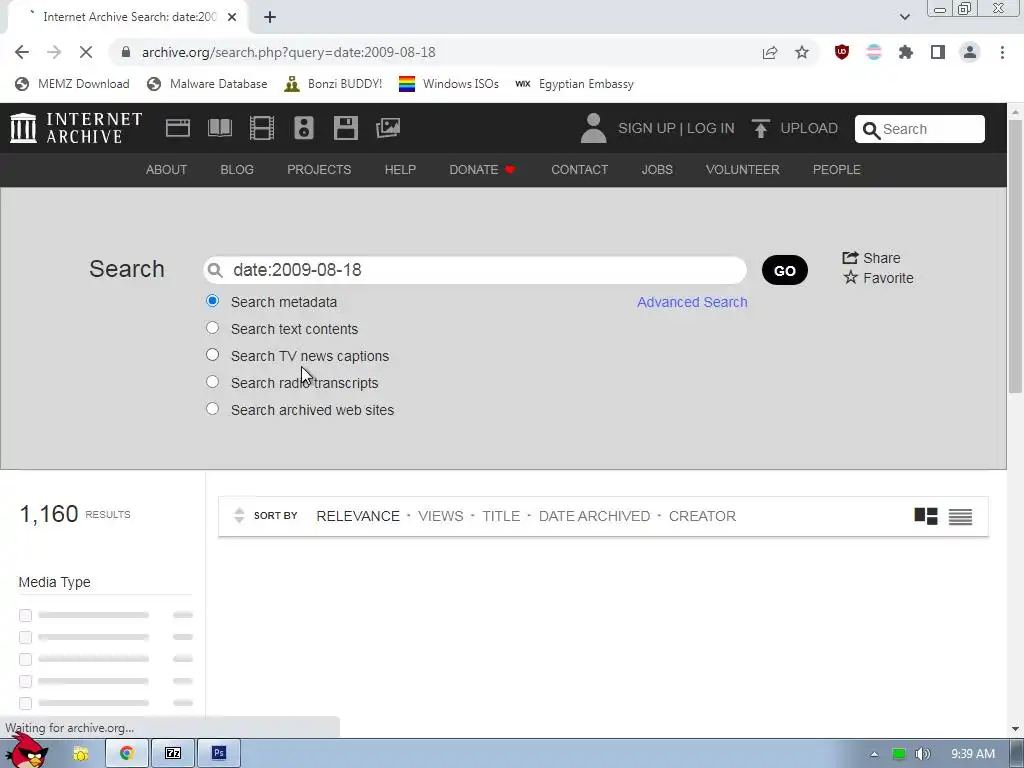Screen dimensions: 1024x768
Task: Open the Texts book icon
Action: coord(220,128)
